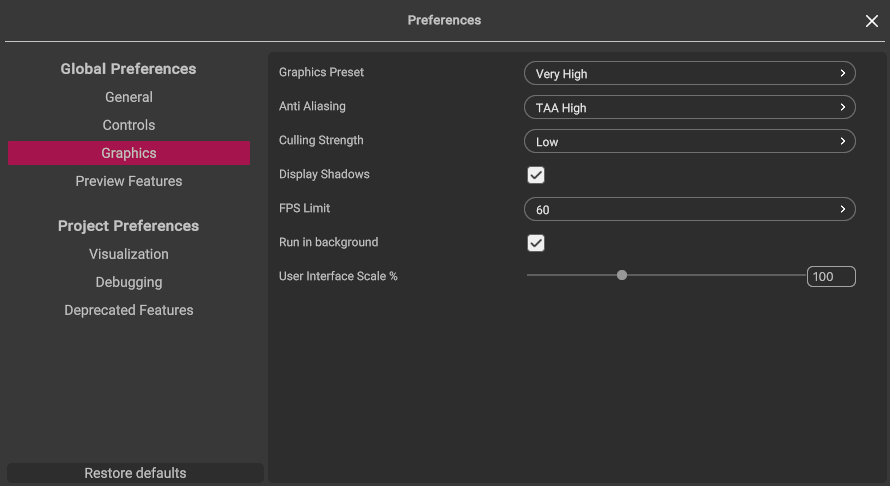Uncheck the Display Shadows checkbox

[x=536, y=175]
